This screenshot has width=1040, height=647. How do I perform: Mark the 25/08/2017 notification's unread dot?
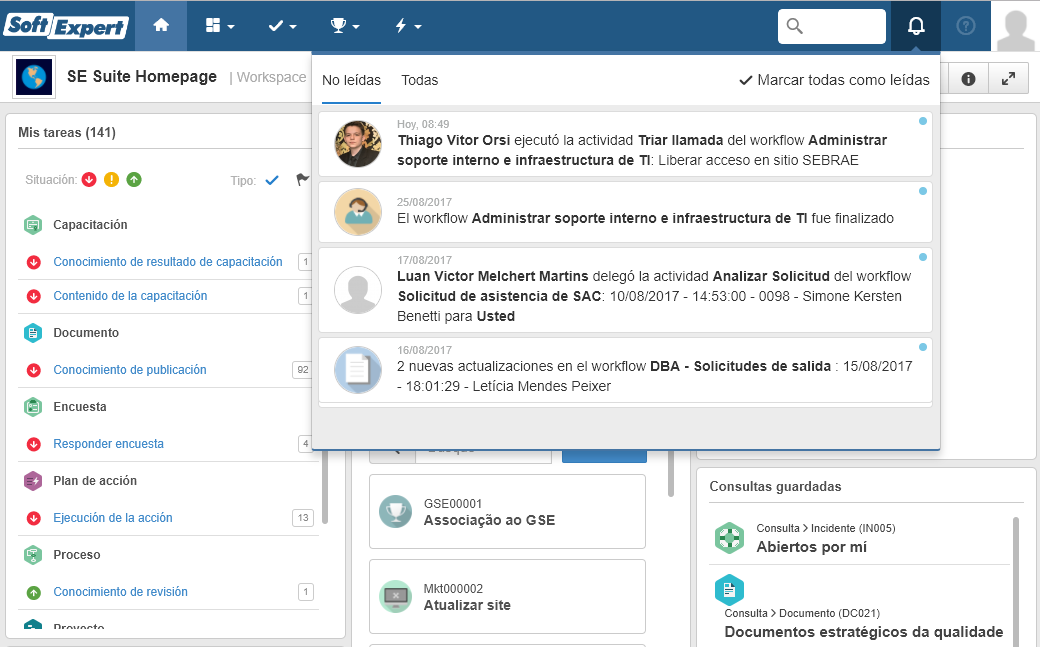[x=923, y=191]
